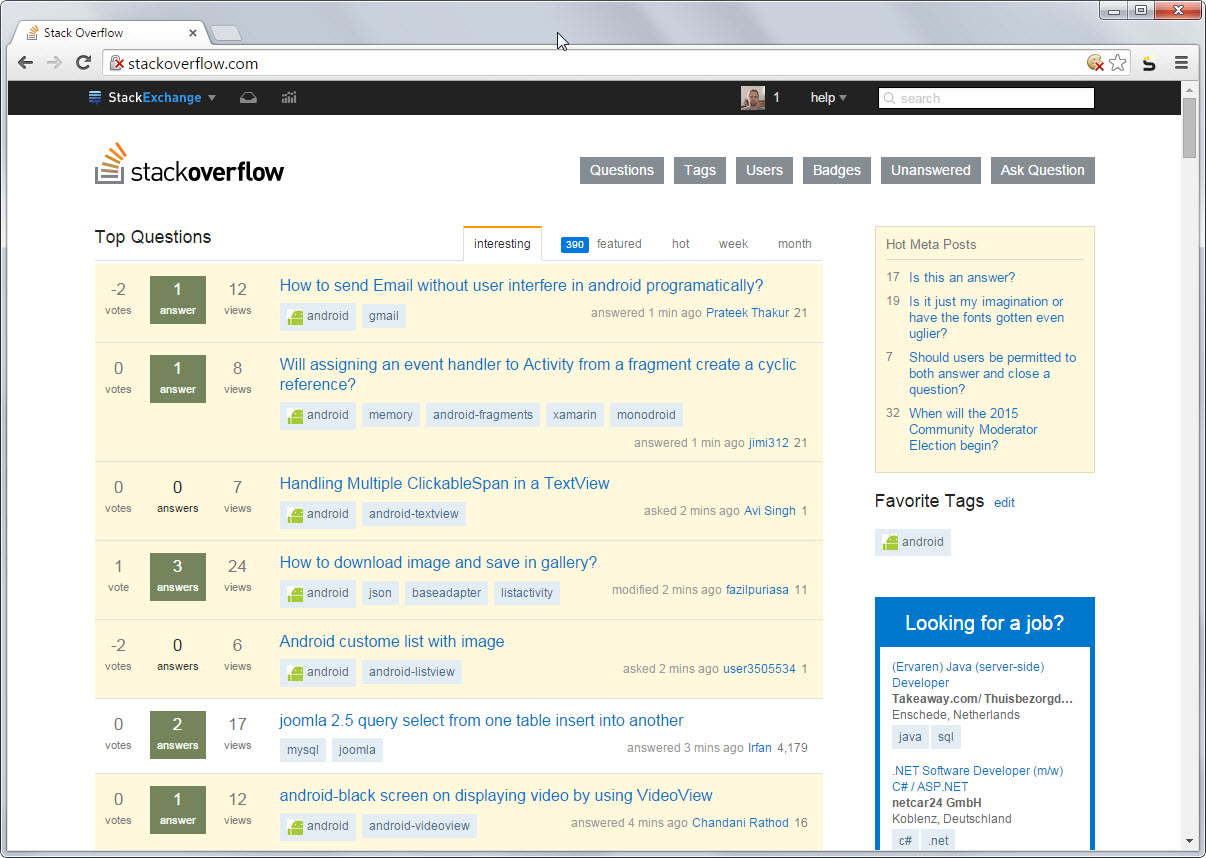Click the mysql tag
The height and width of the screenshot is (858, 1206).
click(302, 750)
